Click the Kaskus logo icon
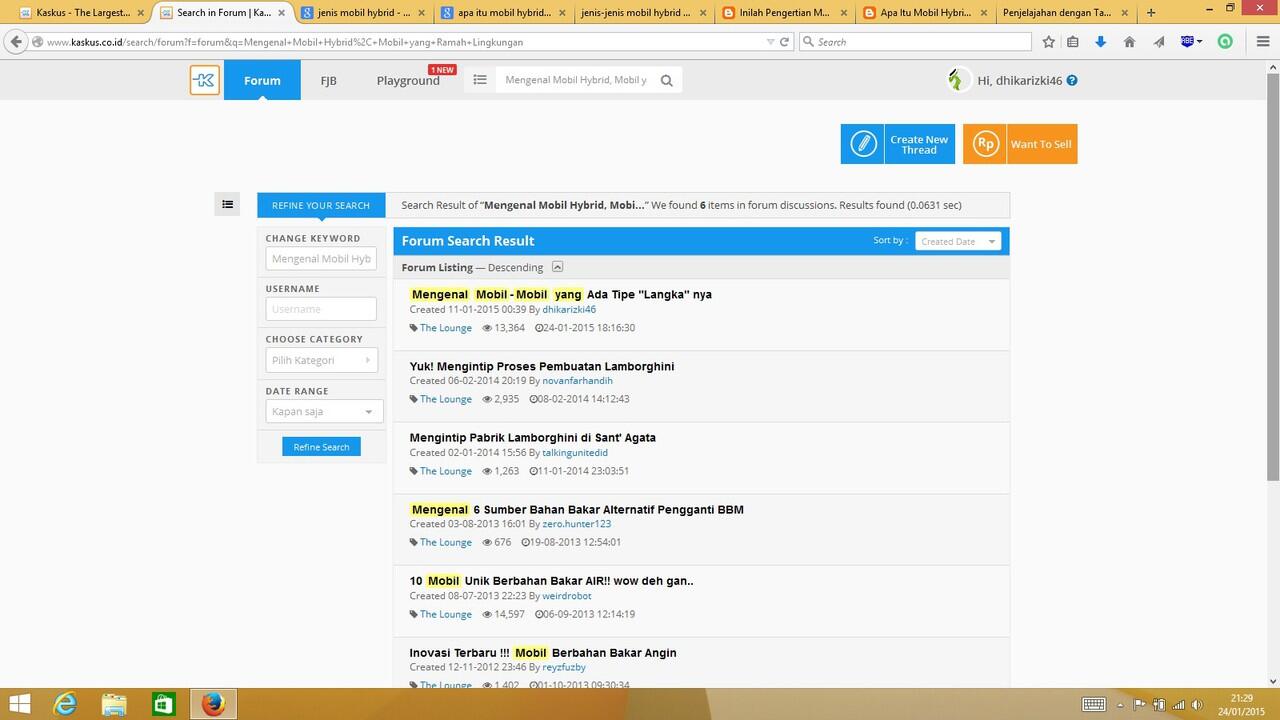 [205, 80]
